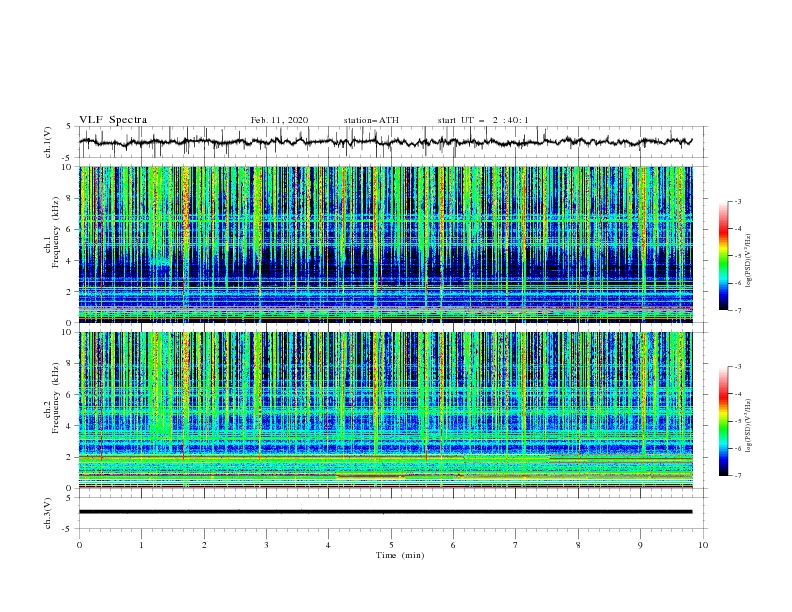Click the ch.1 color bar "log(PSD)(V²/Hz)" label

point(749,261)
